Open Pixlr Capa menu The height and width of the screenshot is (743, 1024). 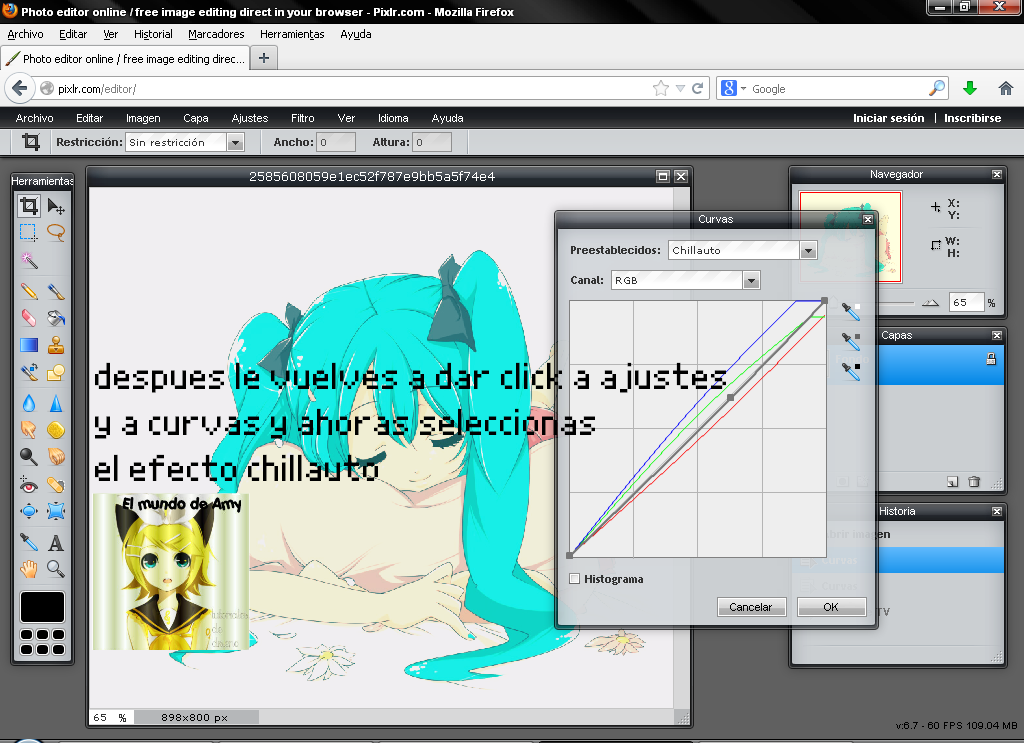[195, 118]
